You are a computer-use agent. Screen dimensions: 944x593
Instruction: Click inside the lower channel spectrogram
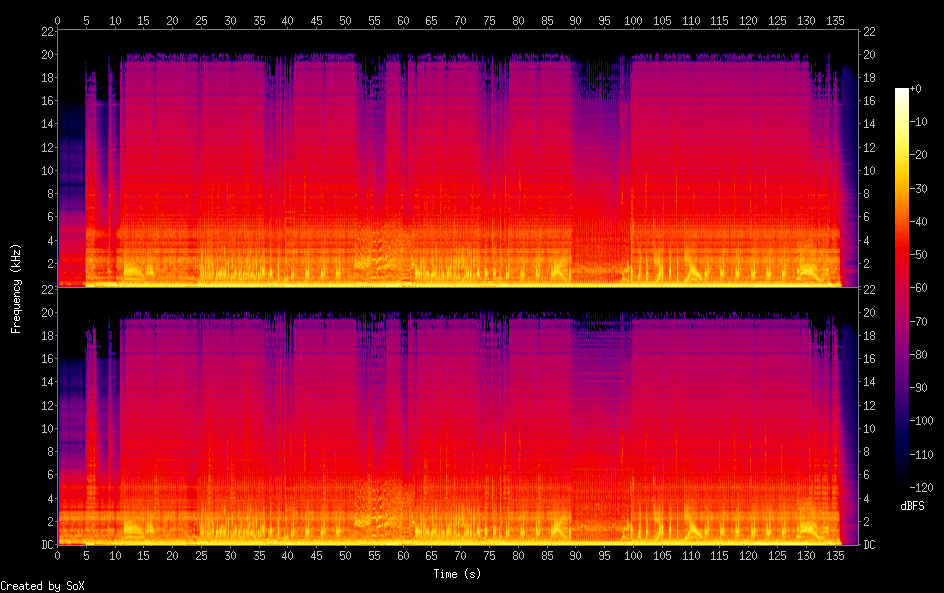(458, 417)
